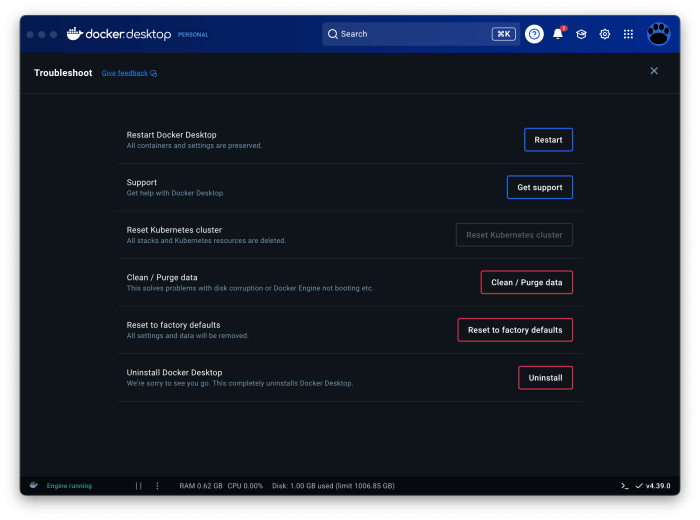Open Settings via the gear icon

(x=605, y=34)
